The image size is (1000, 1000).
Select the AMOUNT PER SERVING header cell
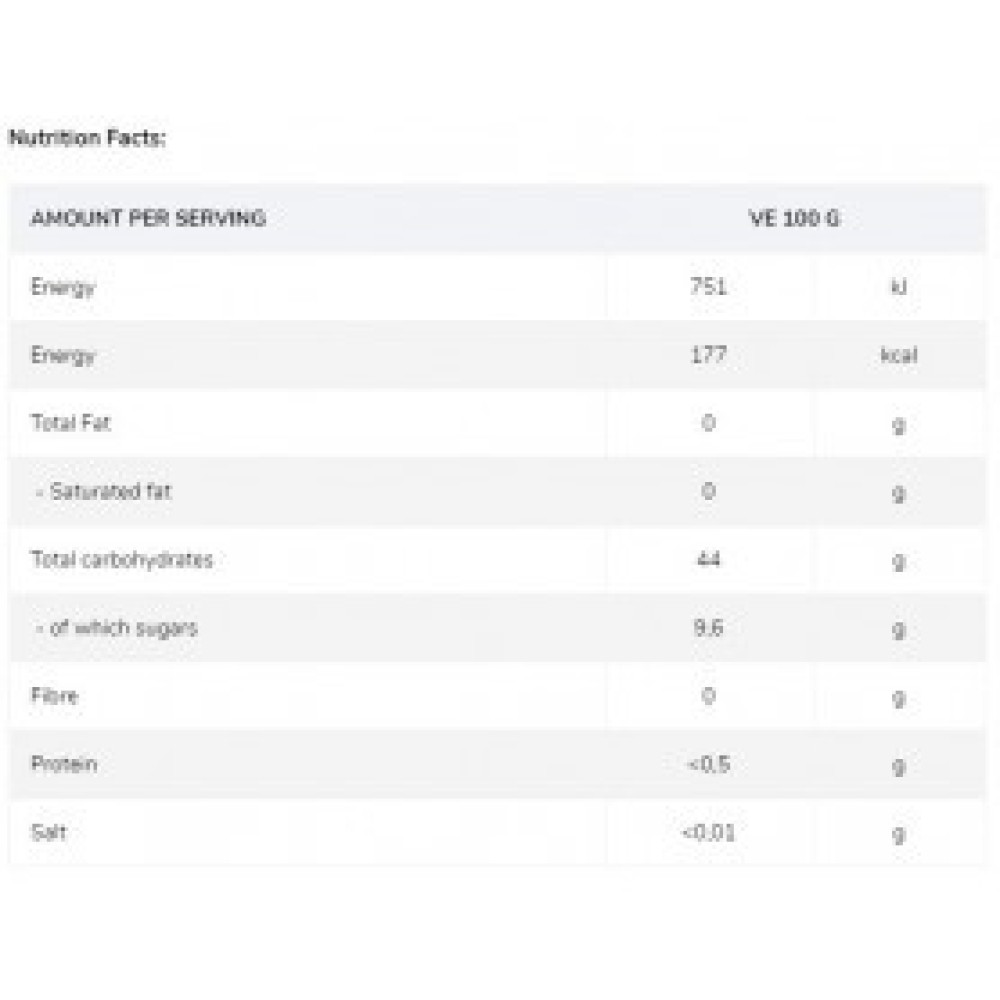click(148, 218)
